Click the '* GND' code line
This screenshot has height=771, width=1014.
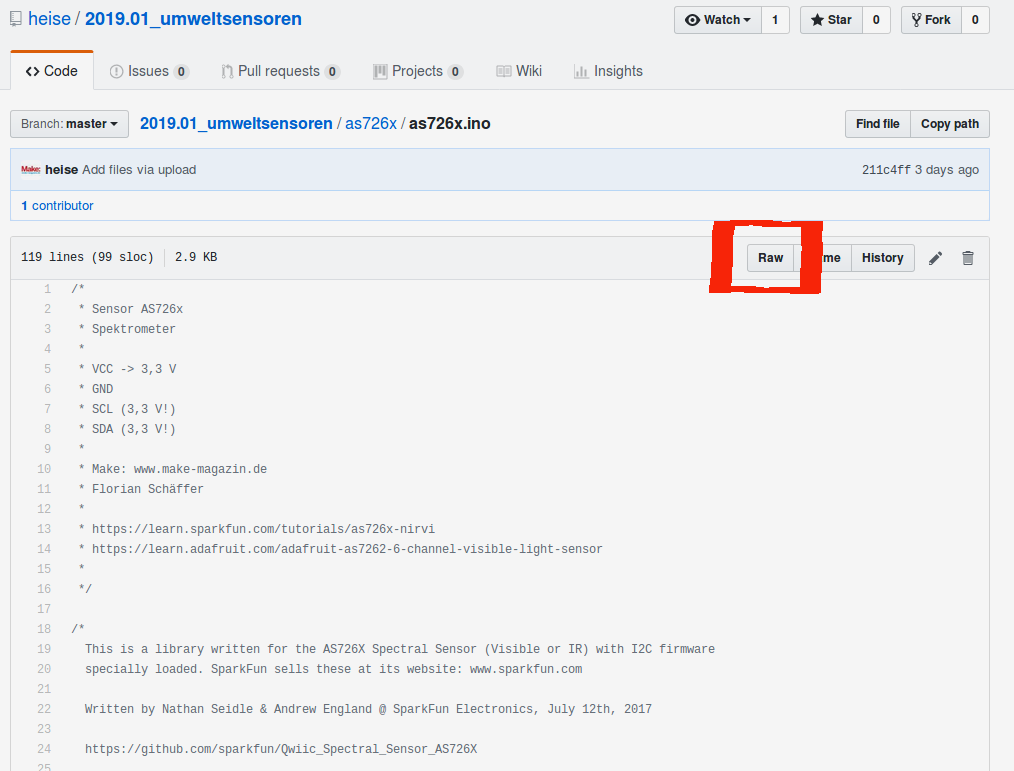click(x=95, y=389)
